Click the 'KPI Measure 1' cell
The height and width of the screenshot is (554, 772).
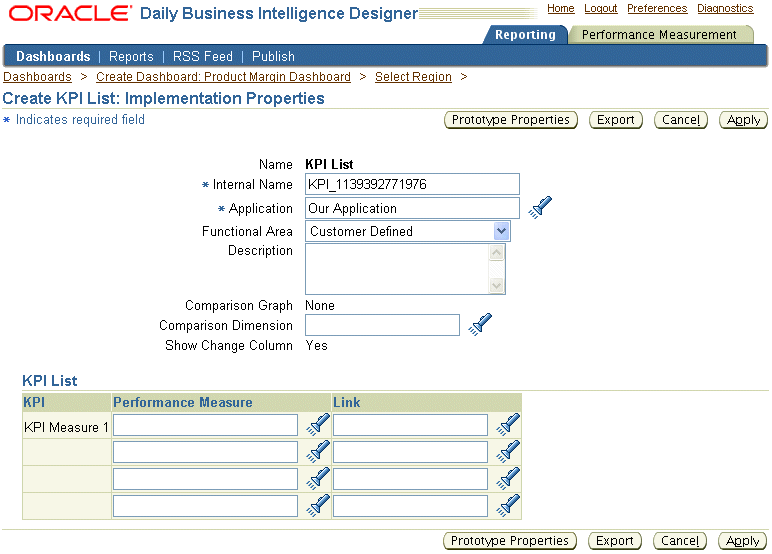[66, 427]
